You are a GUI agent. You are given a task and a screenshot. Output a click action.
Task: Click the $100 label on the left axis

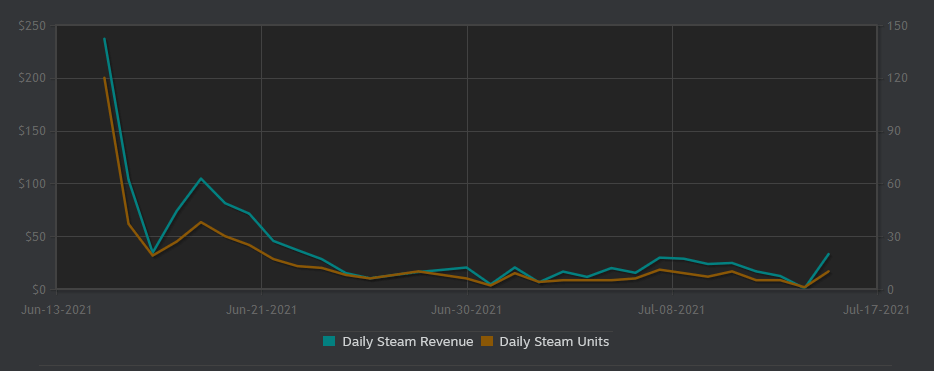(34, 184)
